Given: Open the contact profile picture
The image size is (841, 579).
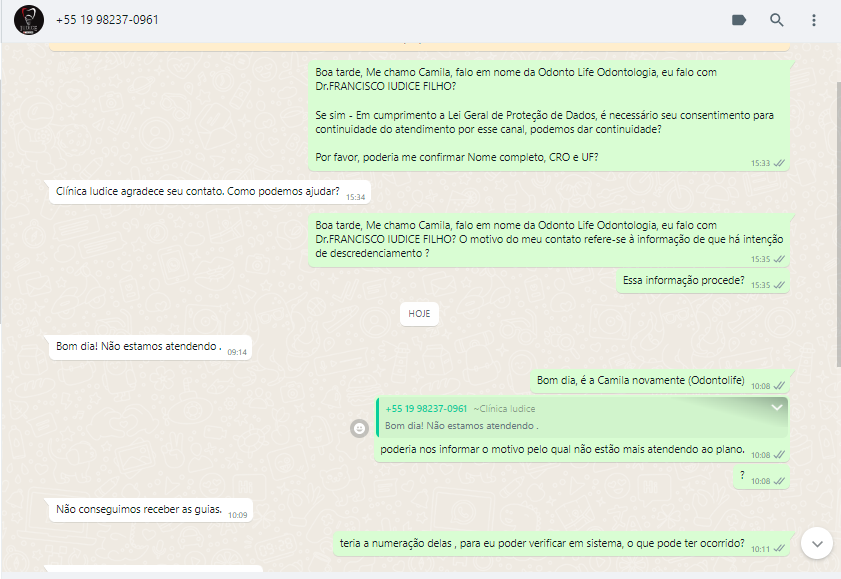Looking at the screenshot, I should coord(28,20).
